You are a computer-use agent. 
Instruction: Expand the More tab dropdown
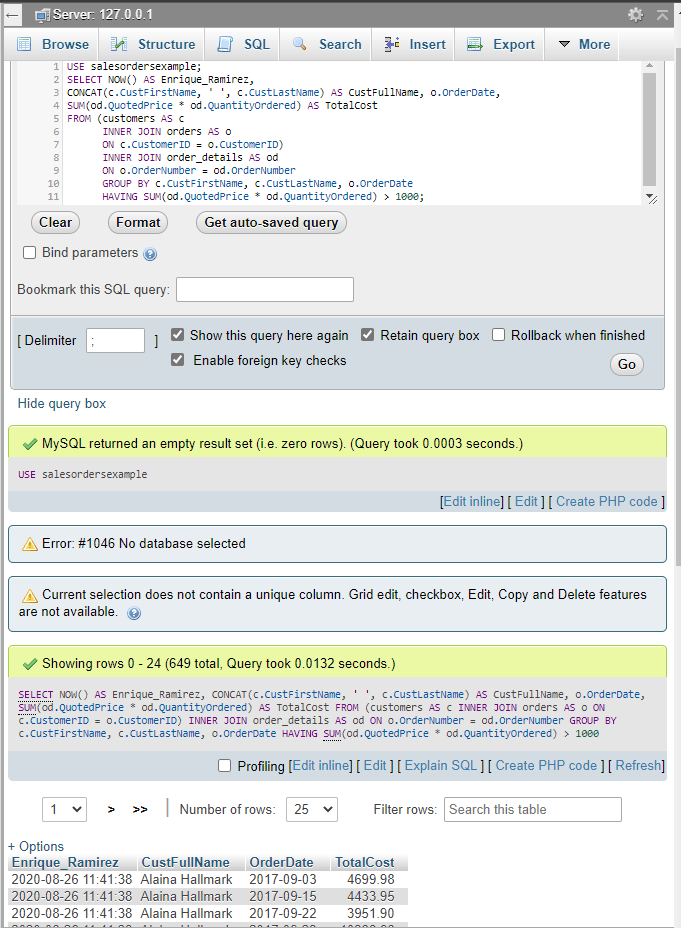(584, 44)
